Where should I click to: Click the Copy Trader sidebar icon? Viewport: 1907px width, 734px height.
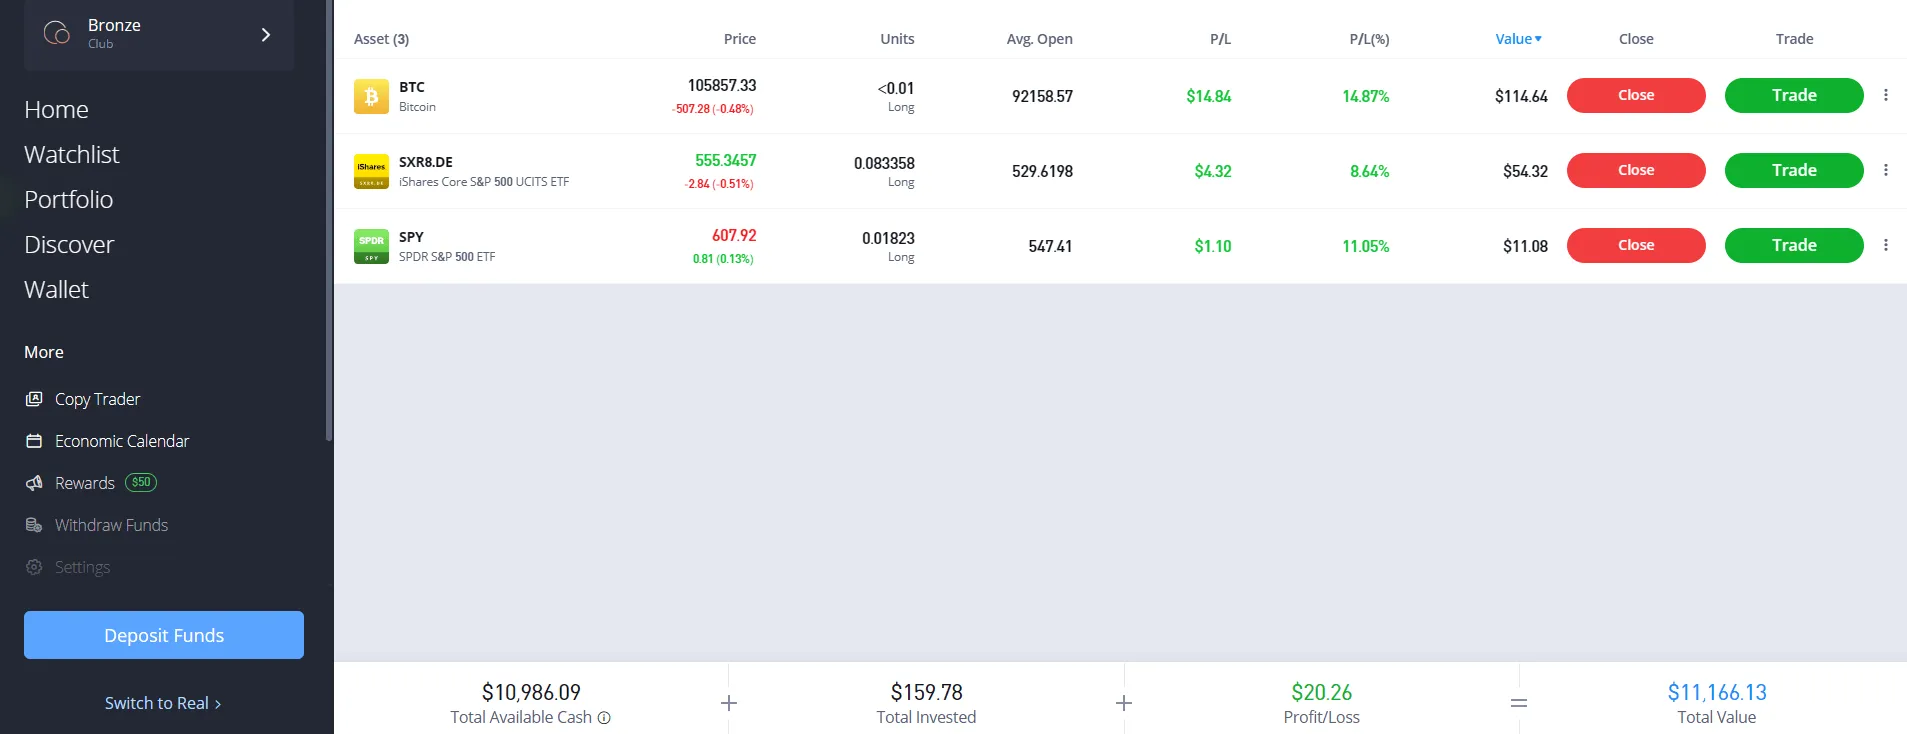(34, 399)
